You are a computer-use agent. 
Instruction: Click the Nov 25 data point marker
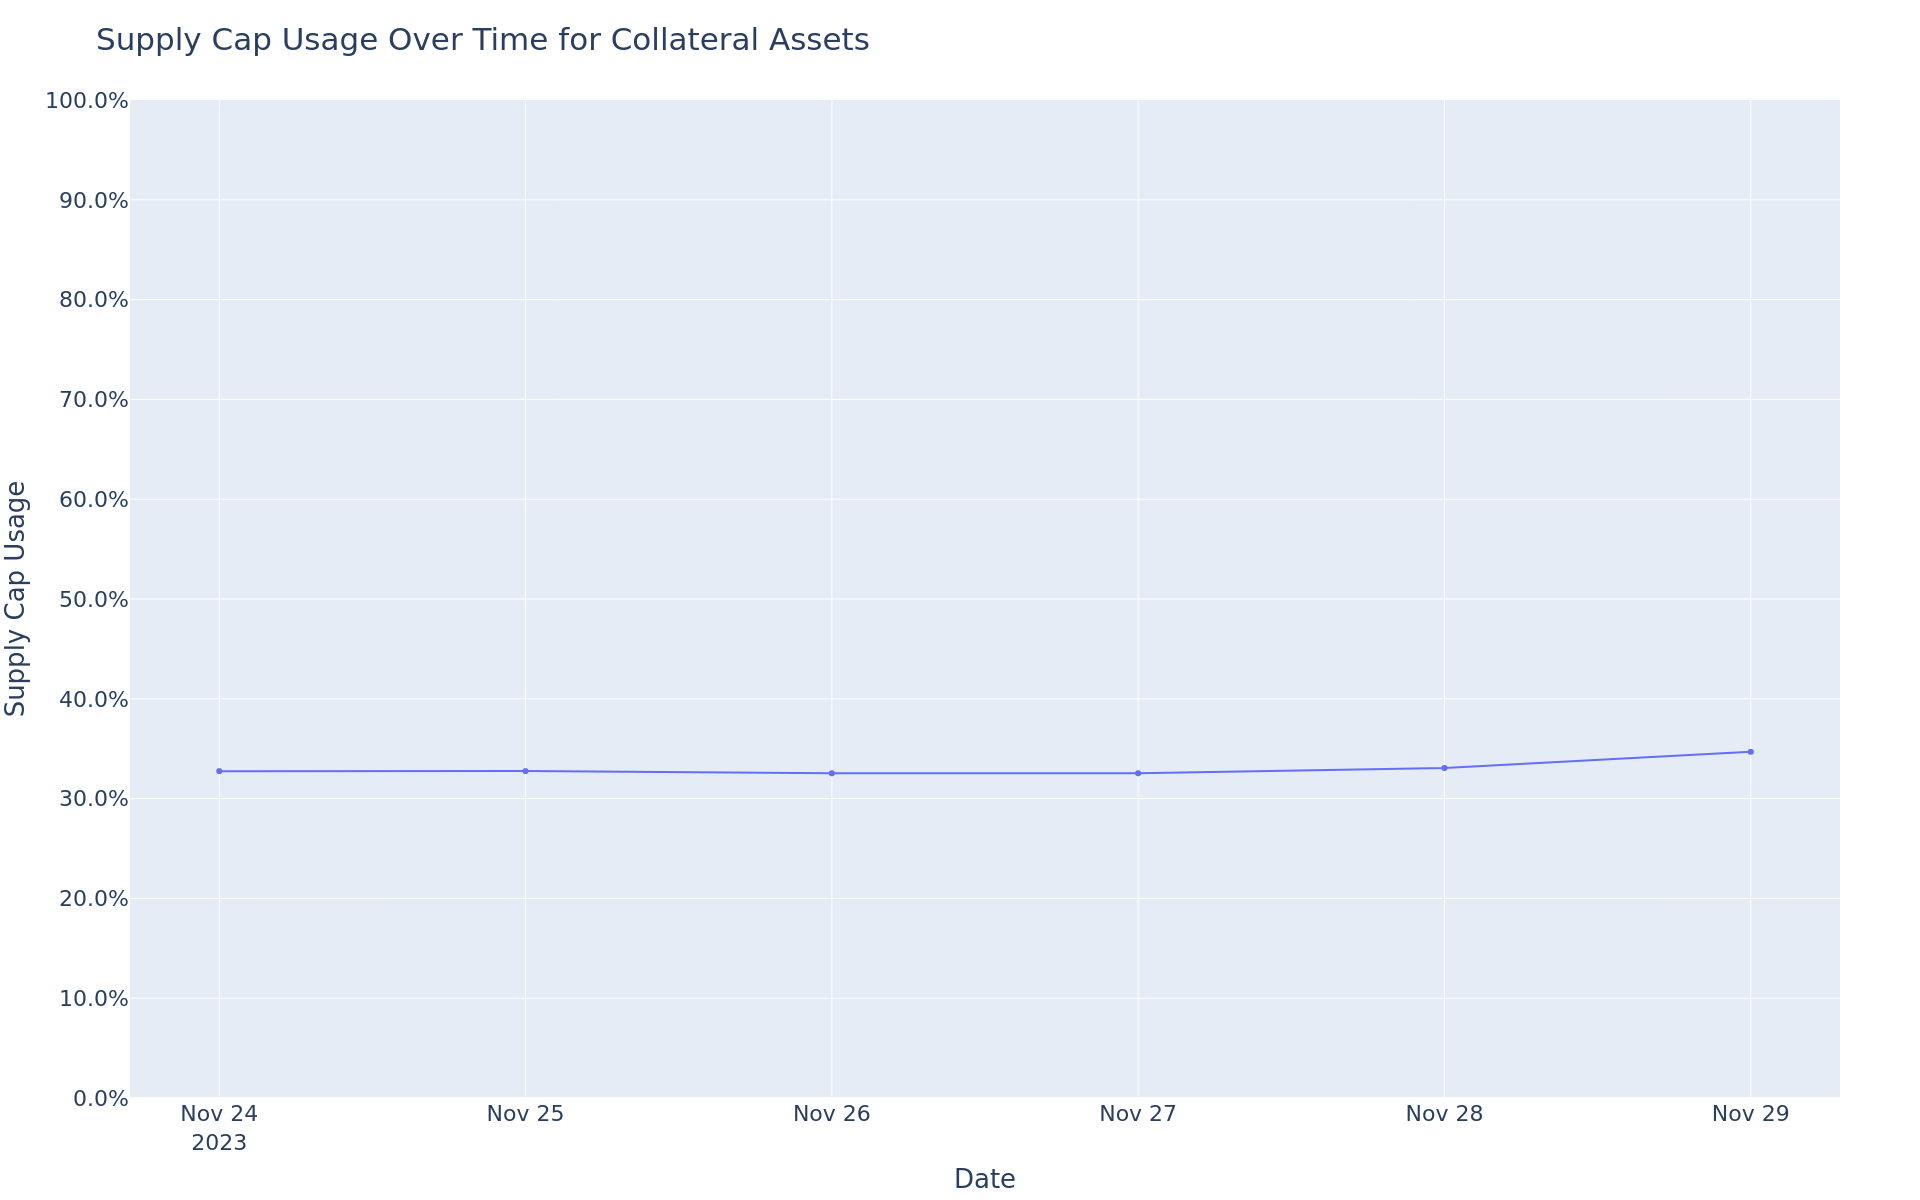[525, 771]
